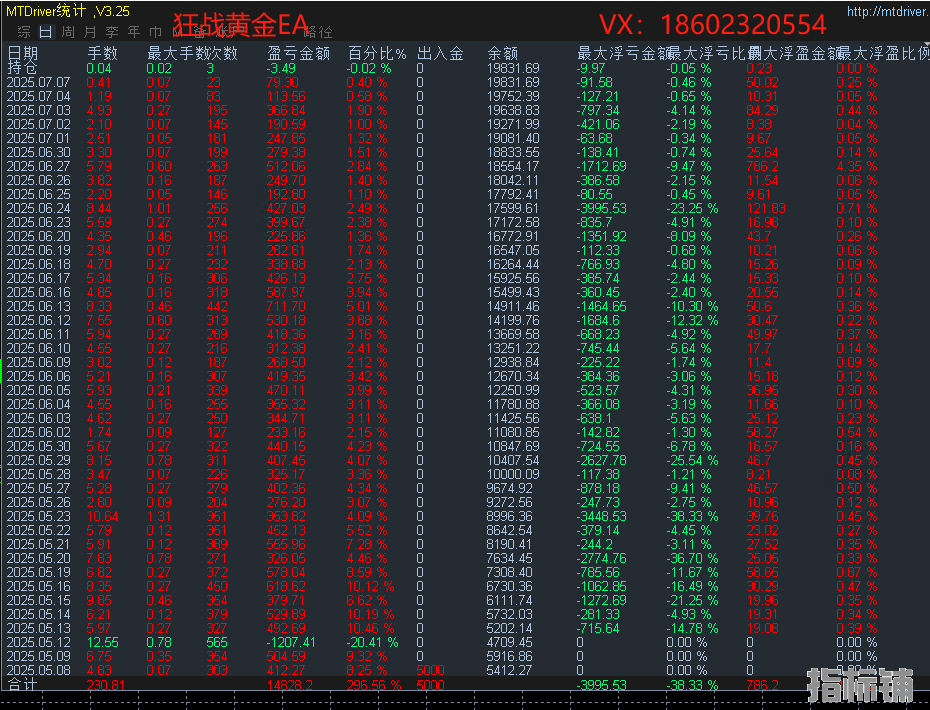This screenshot has height=710, width=930.
Task: Click the floating loss -3448.53
Action: 601,516
